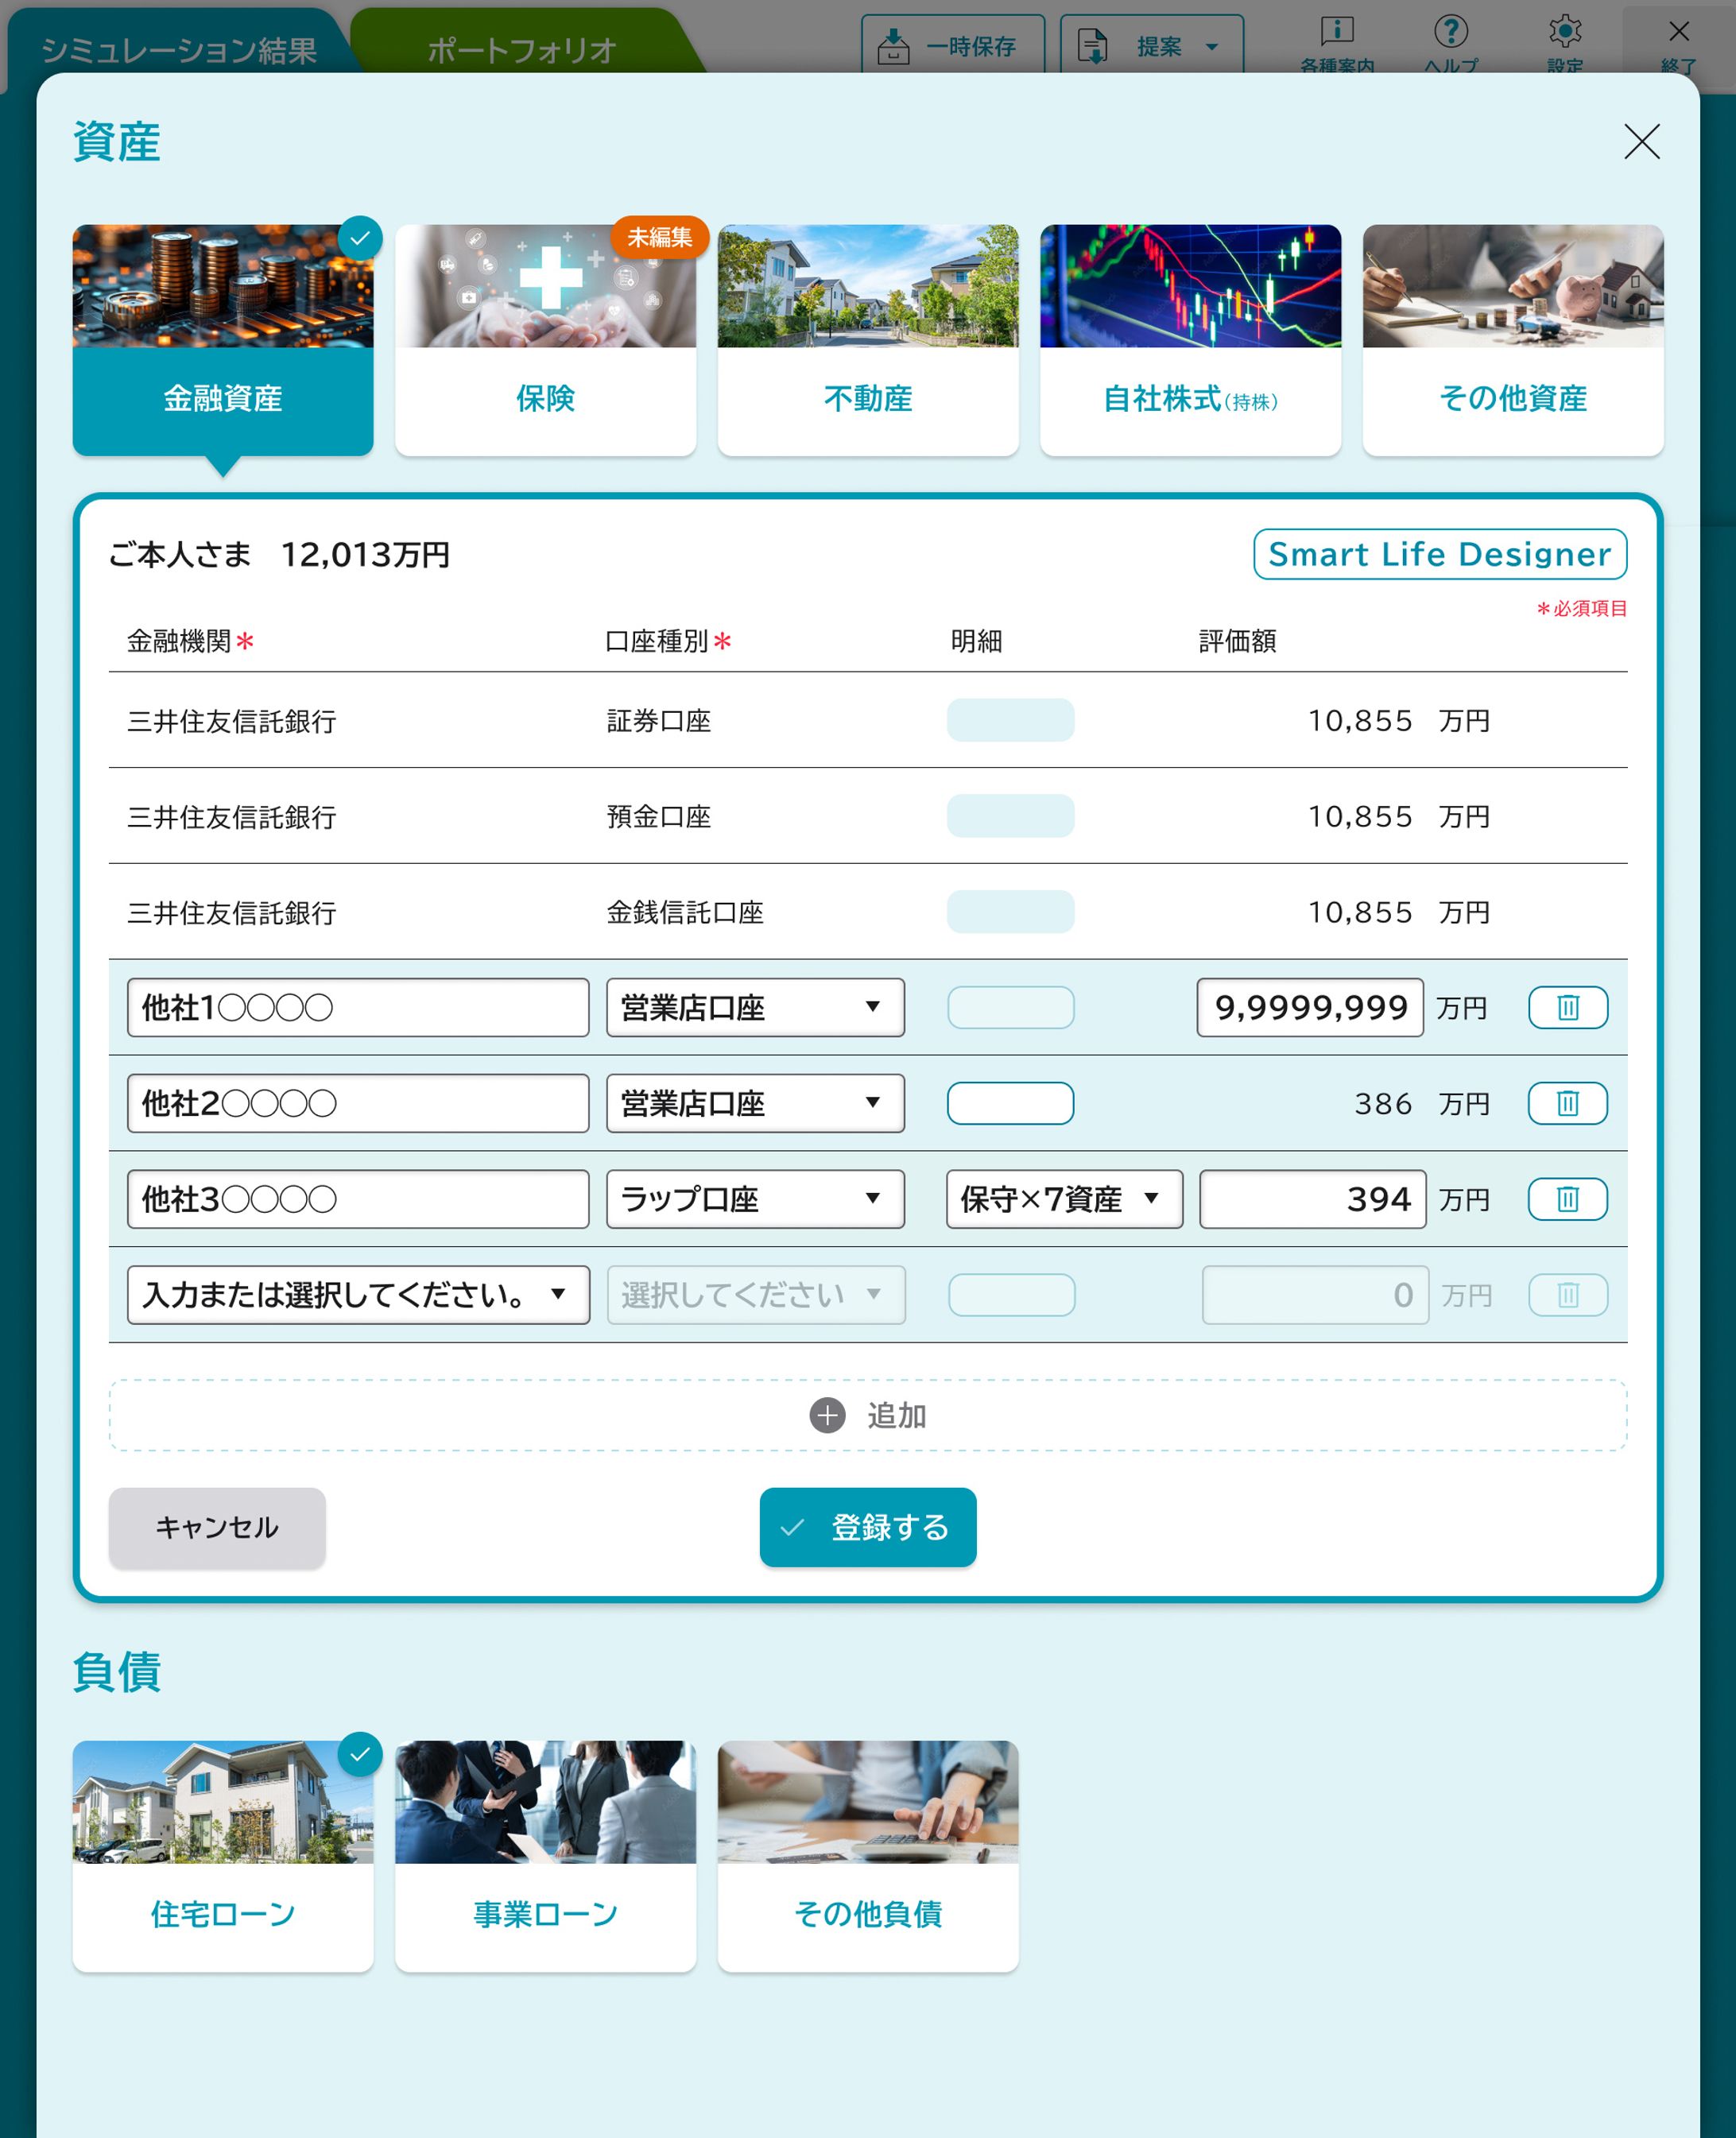Remove the 他社3 wrap account row

click(1567, 1199)
